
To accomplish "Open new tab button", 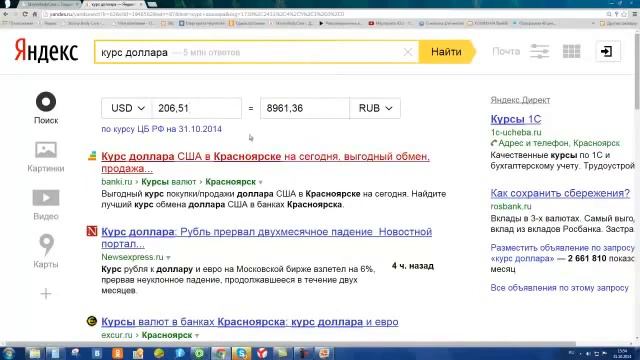I will (152, 4).
